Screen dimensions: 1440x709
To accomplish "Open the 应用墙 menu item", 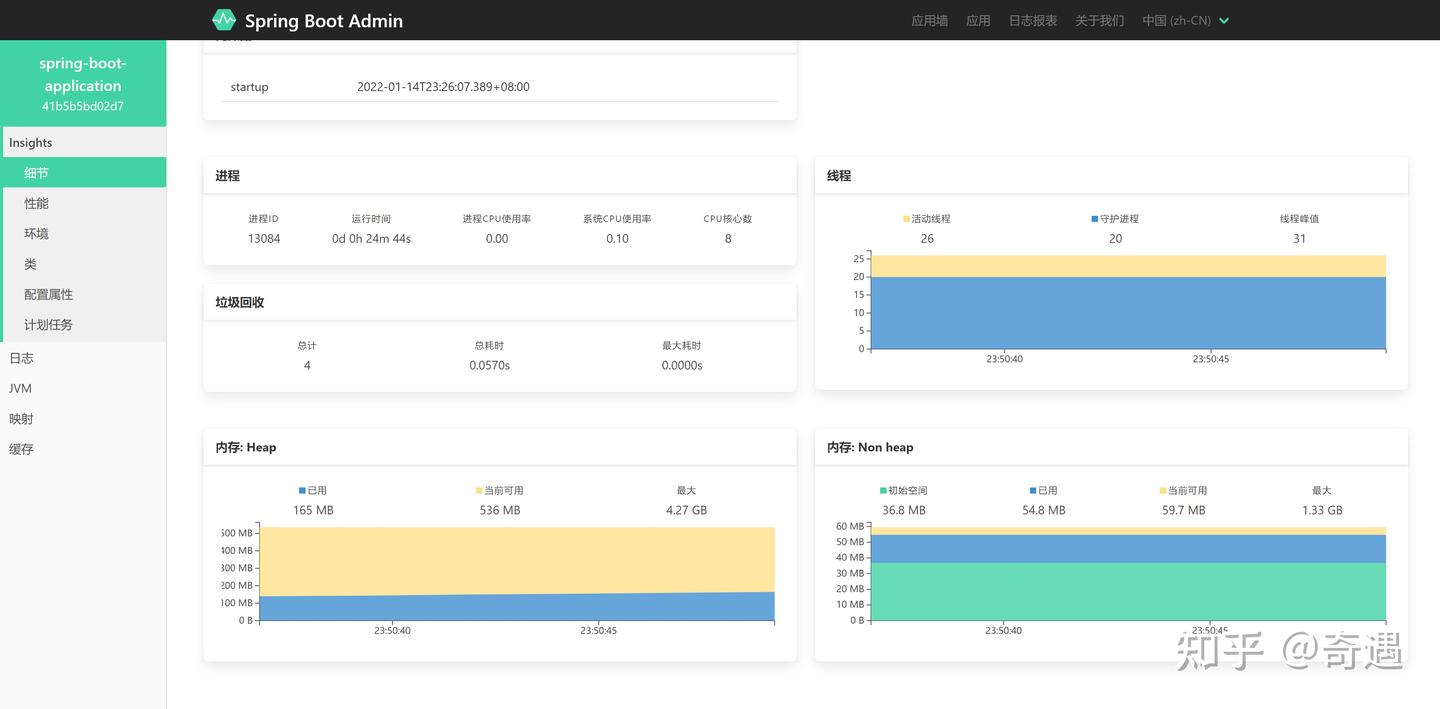I will (928, 20).
